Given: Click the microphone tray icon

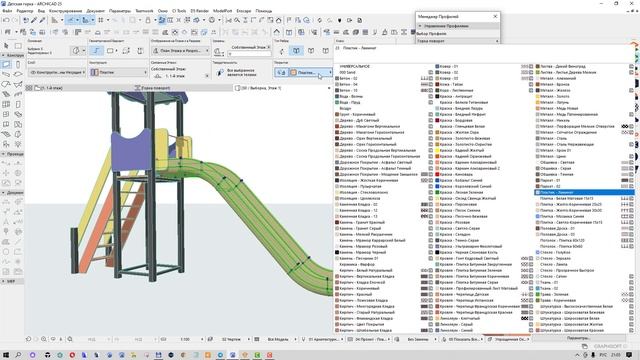Looking at the screenshot, I should click(x=593, y=355).
